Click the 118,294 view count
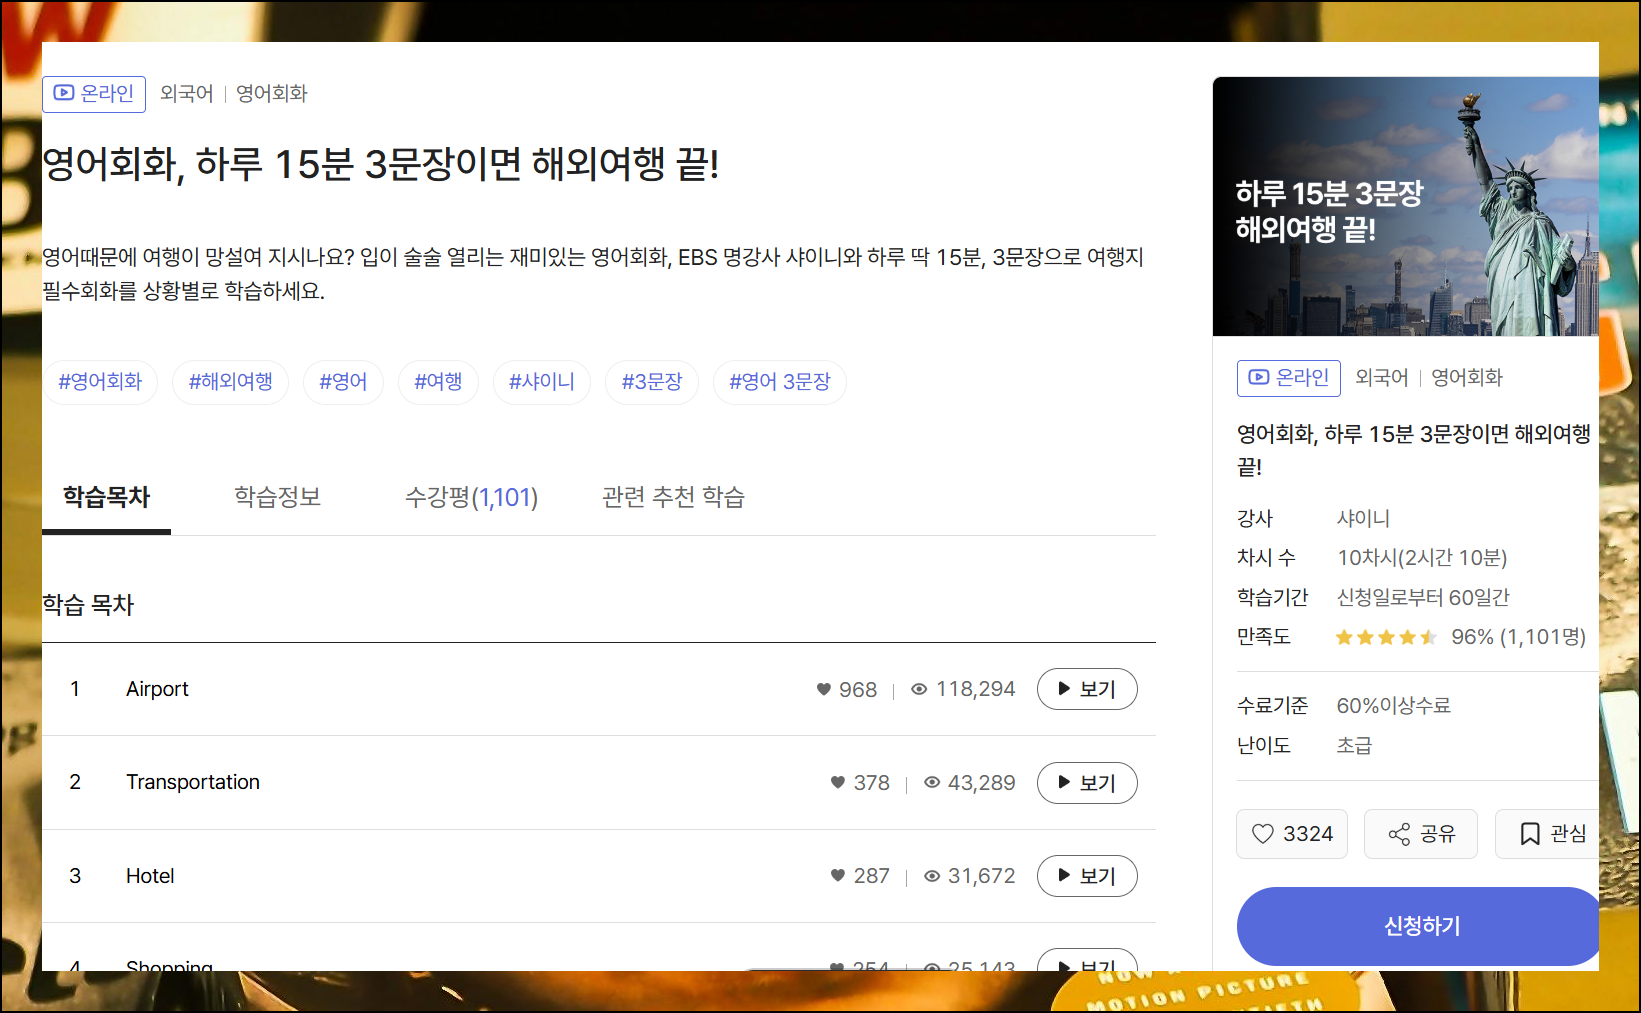This screenshot has width=1641, height=1013. pyautogui.click(x=975, y=689)
